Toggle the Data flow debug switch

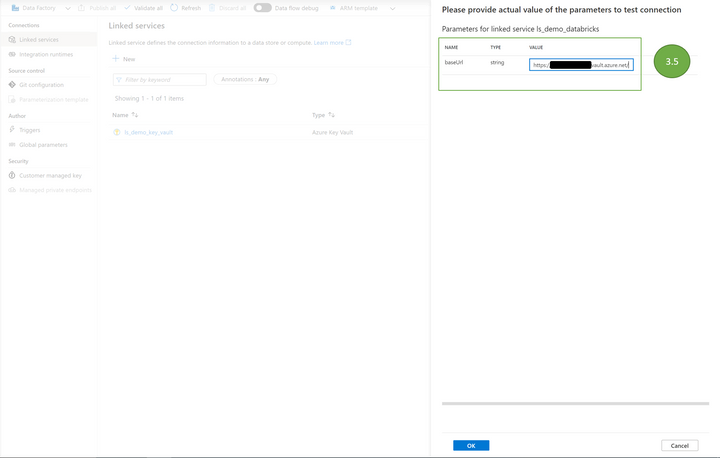(263, 8)
